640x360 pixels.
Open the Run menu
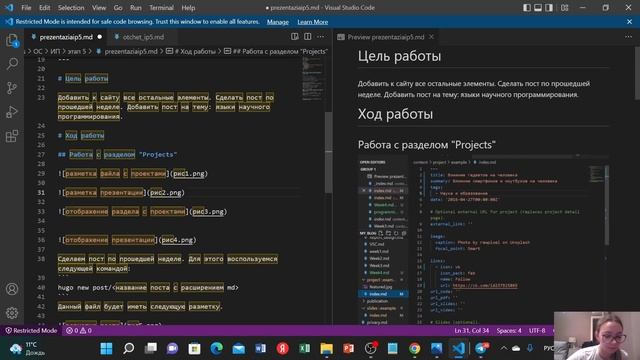point(136,8)
